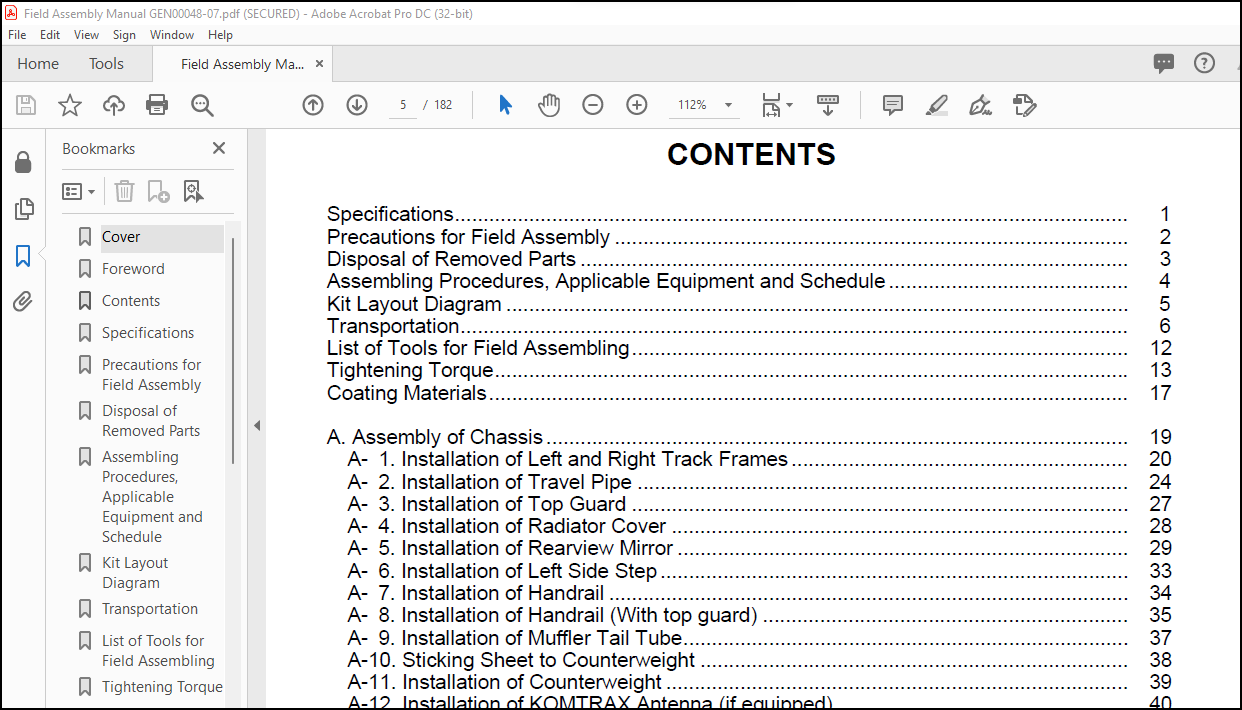
Task: Click Coating Materials contents entry
Action: [x=748, y=393]
